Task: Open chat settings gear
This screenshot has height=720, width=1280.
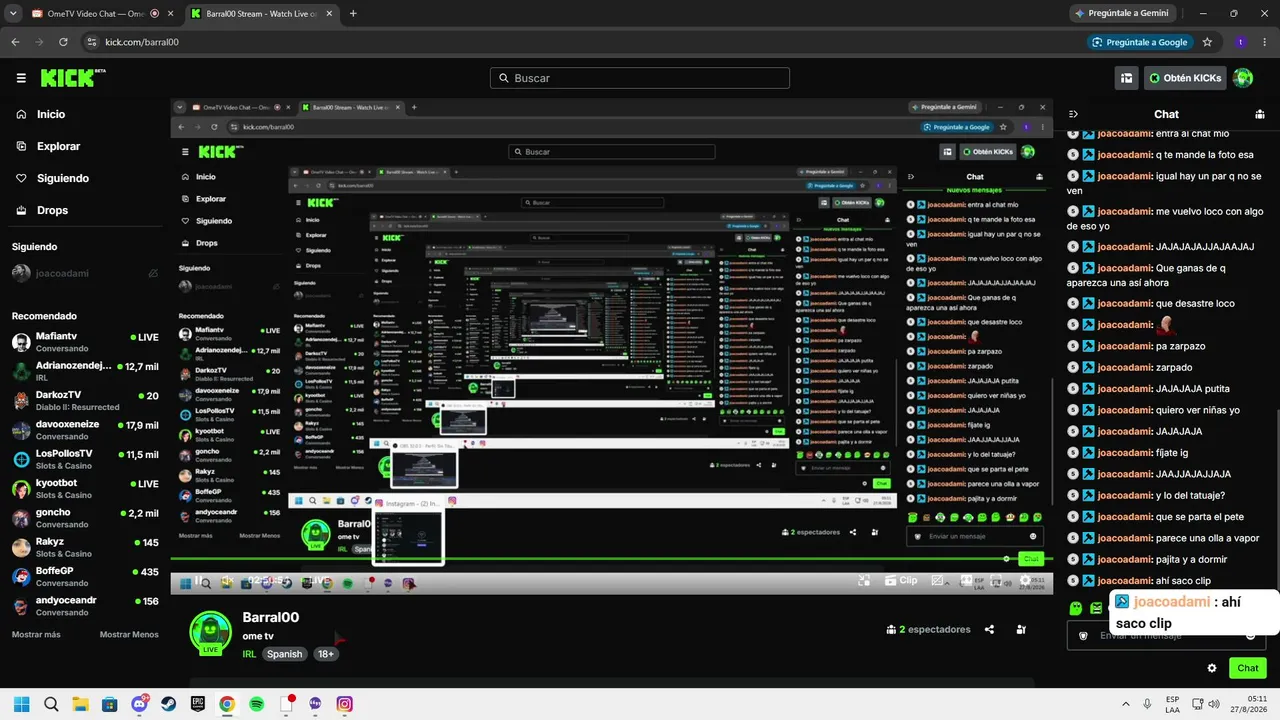Action: (1212, 668)
